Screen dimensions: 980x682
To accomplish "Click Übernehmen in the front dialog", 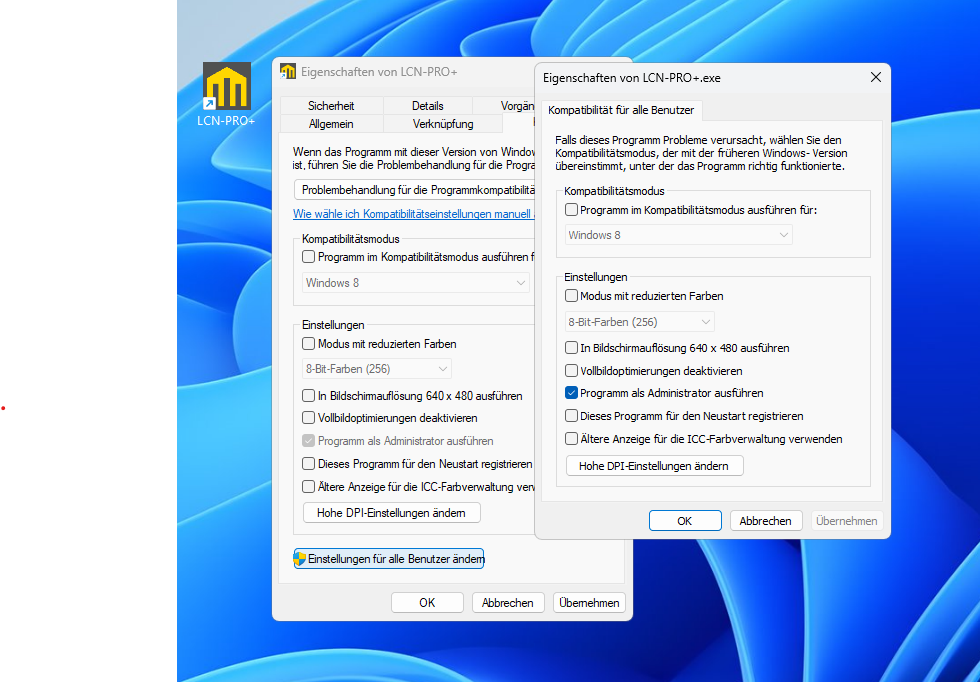I will click(846, 521).
